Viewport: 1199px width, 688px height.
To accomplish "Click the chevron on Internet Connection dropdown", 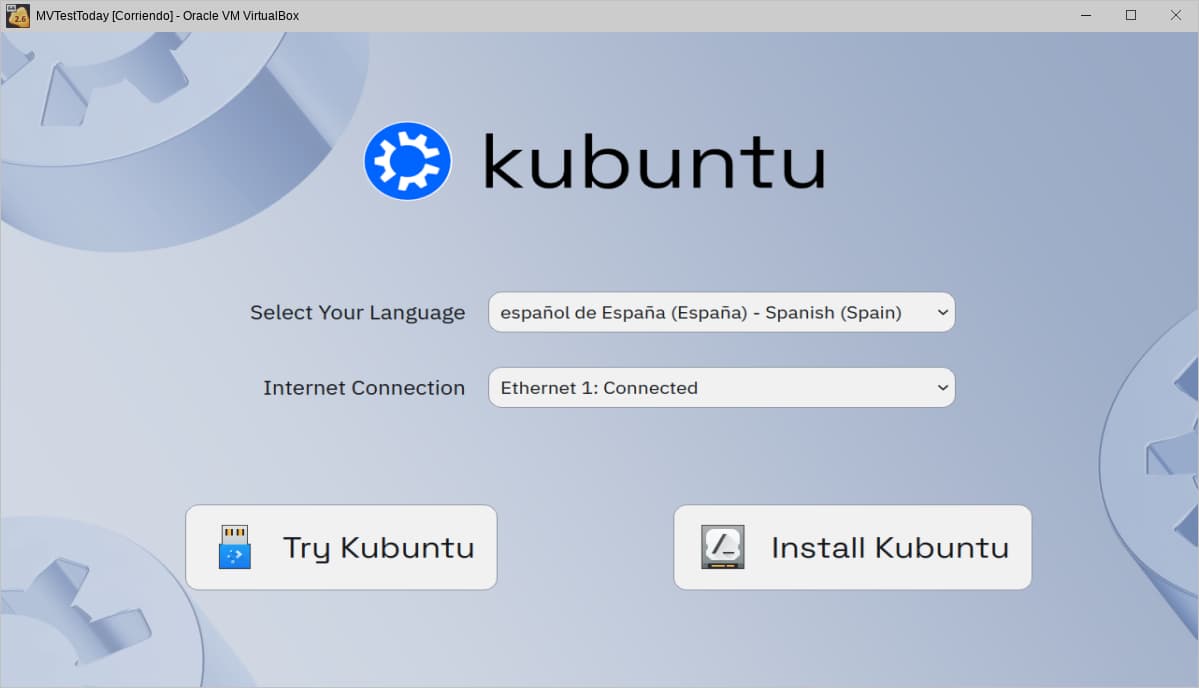I will pyautogui.click(x=942, y=388).
